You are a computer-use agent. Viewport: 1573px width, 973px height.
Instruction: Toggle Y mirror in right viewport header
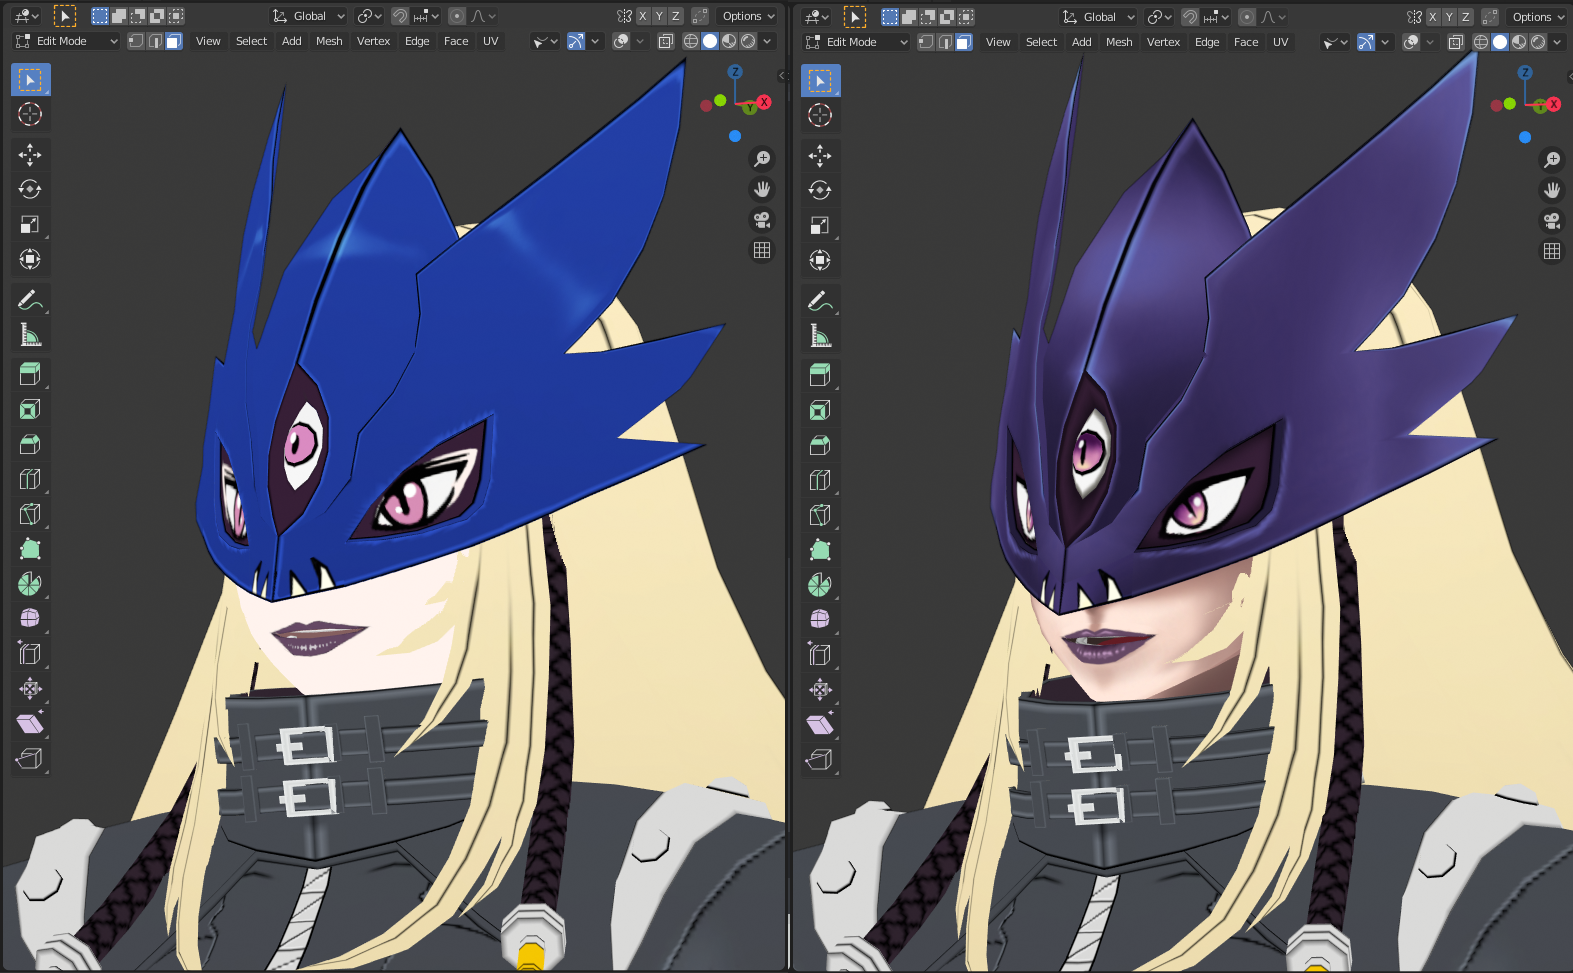(x=1449, y=17)
